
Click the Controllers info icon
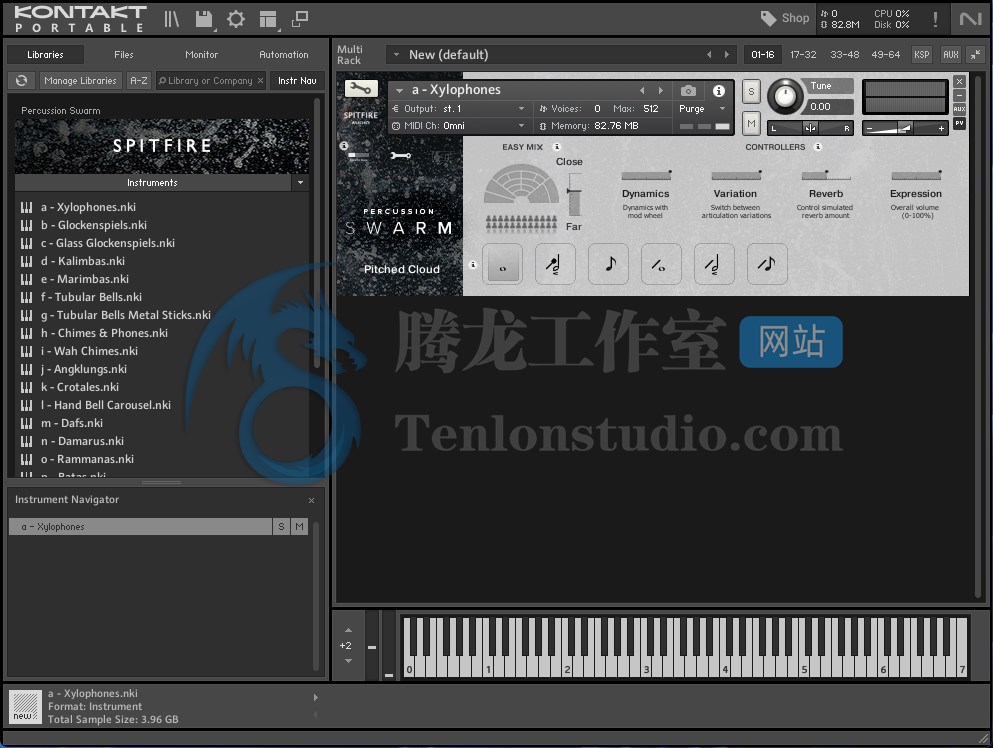click(818, 147)
